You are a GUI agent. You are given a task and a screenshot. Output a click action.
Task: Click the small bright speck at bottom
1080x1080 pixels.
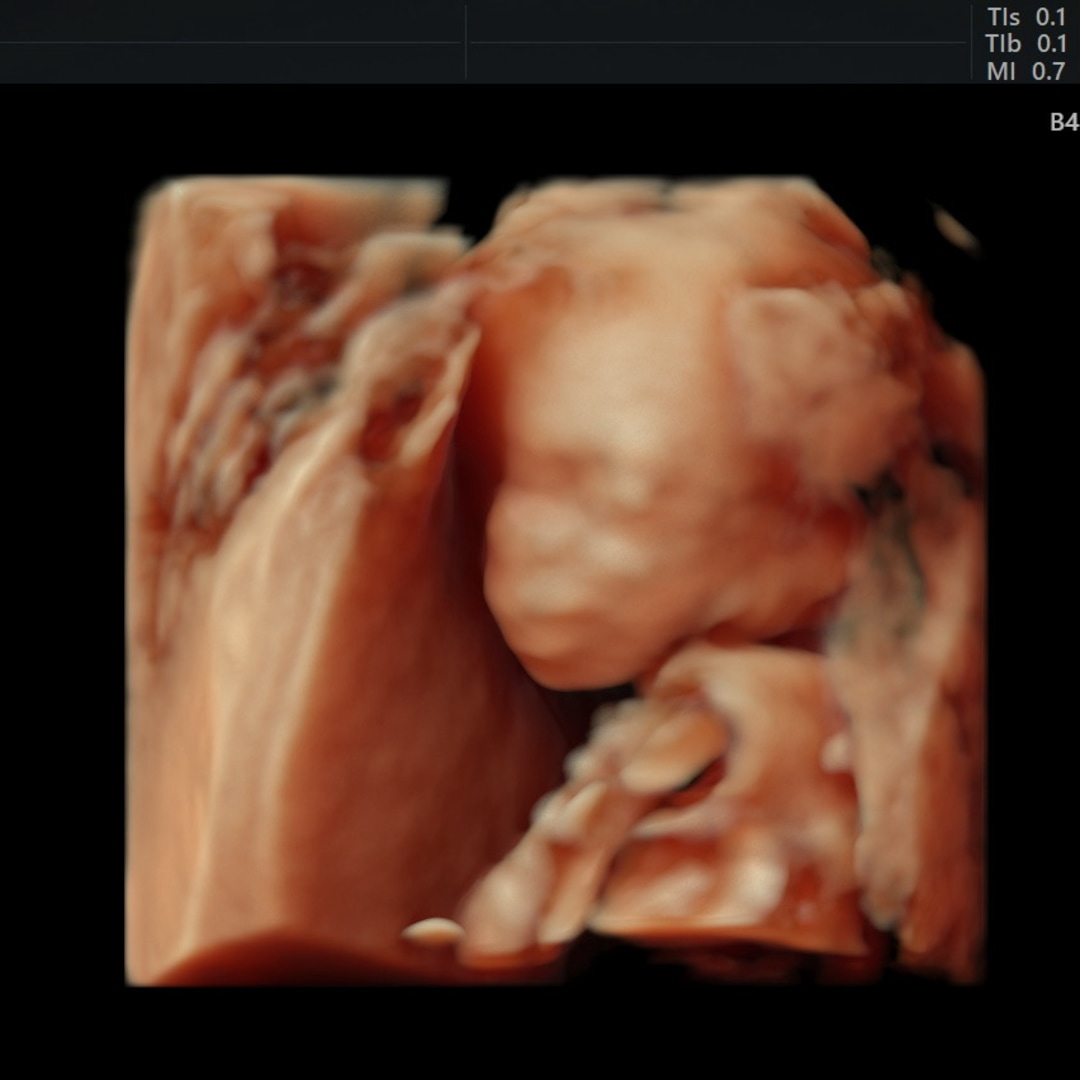(433, 931)
